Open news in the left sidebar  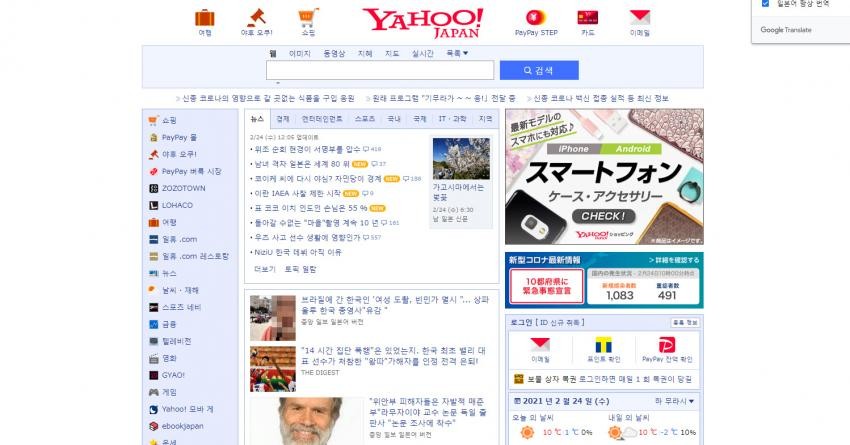(x=169, y=273)
